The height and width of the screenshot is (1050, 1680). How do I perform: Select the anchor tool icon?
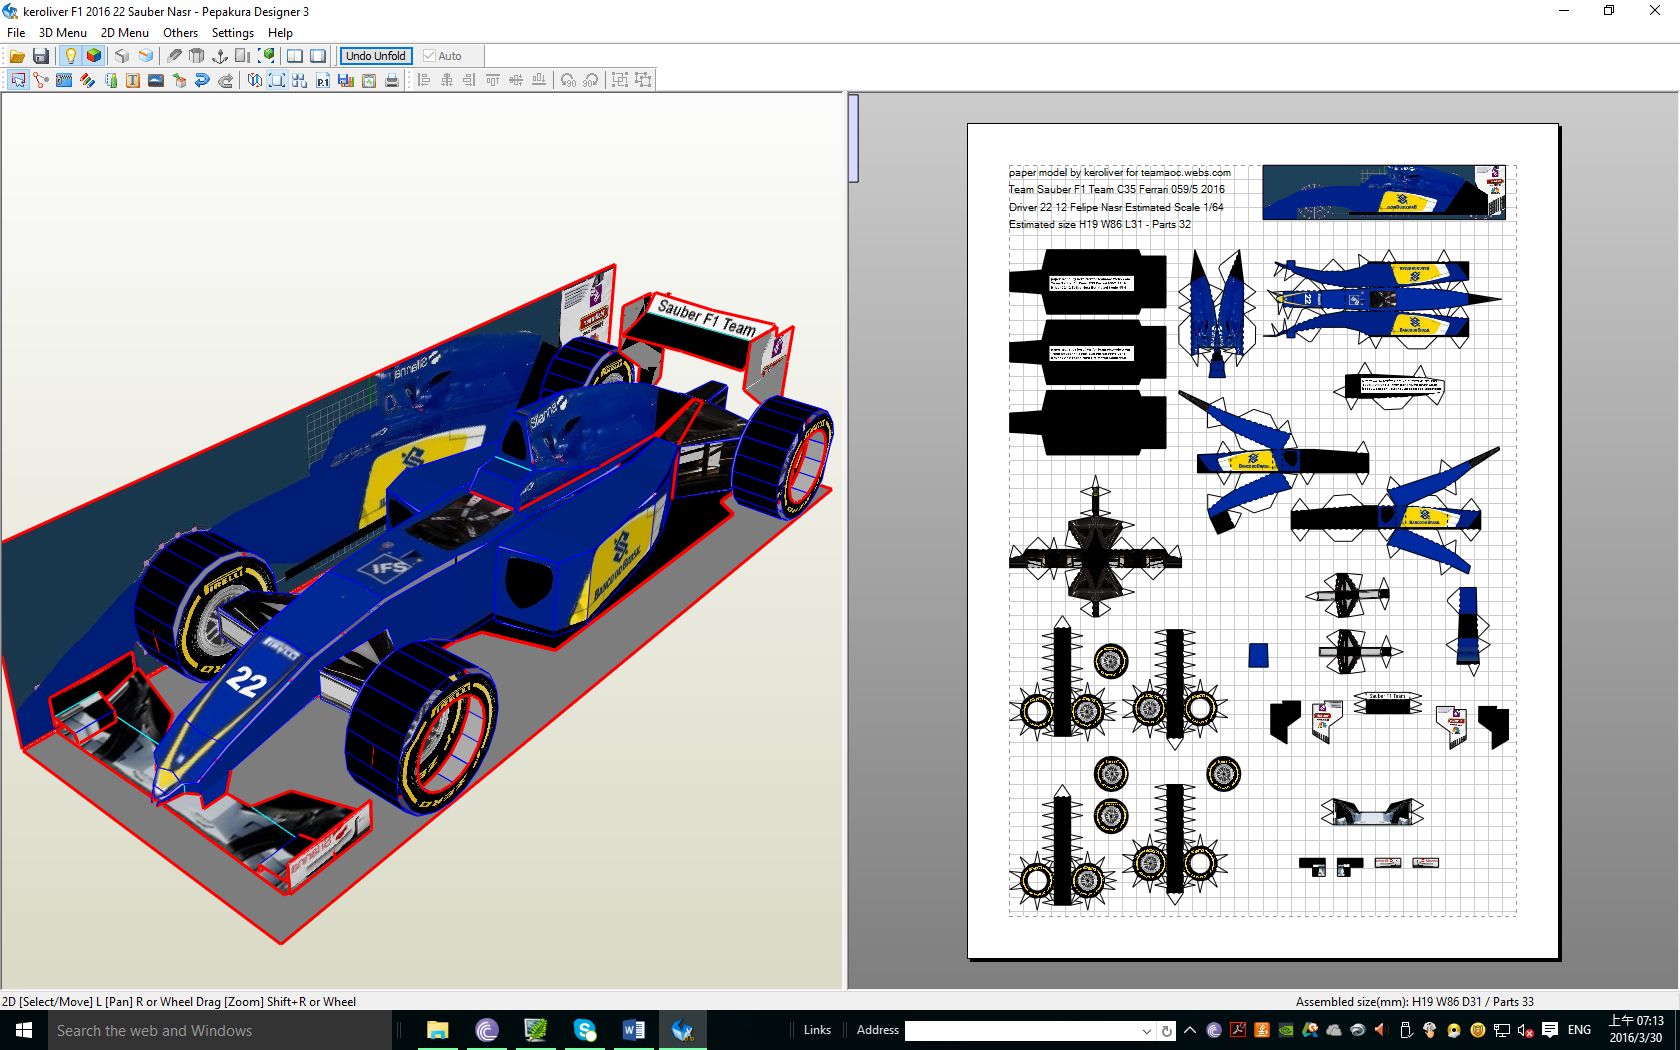220,56
